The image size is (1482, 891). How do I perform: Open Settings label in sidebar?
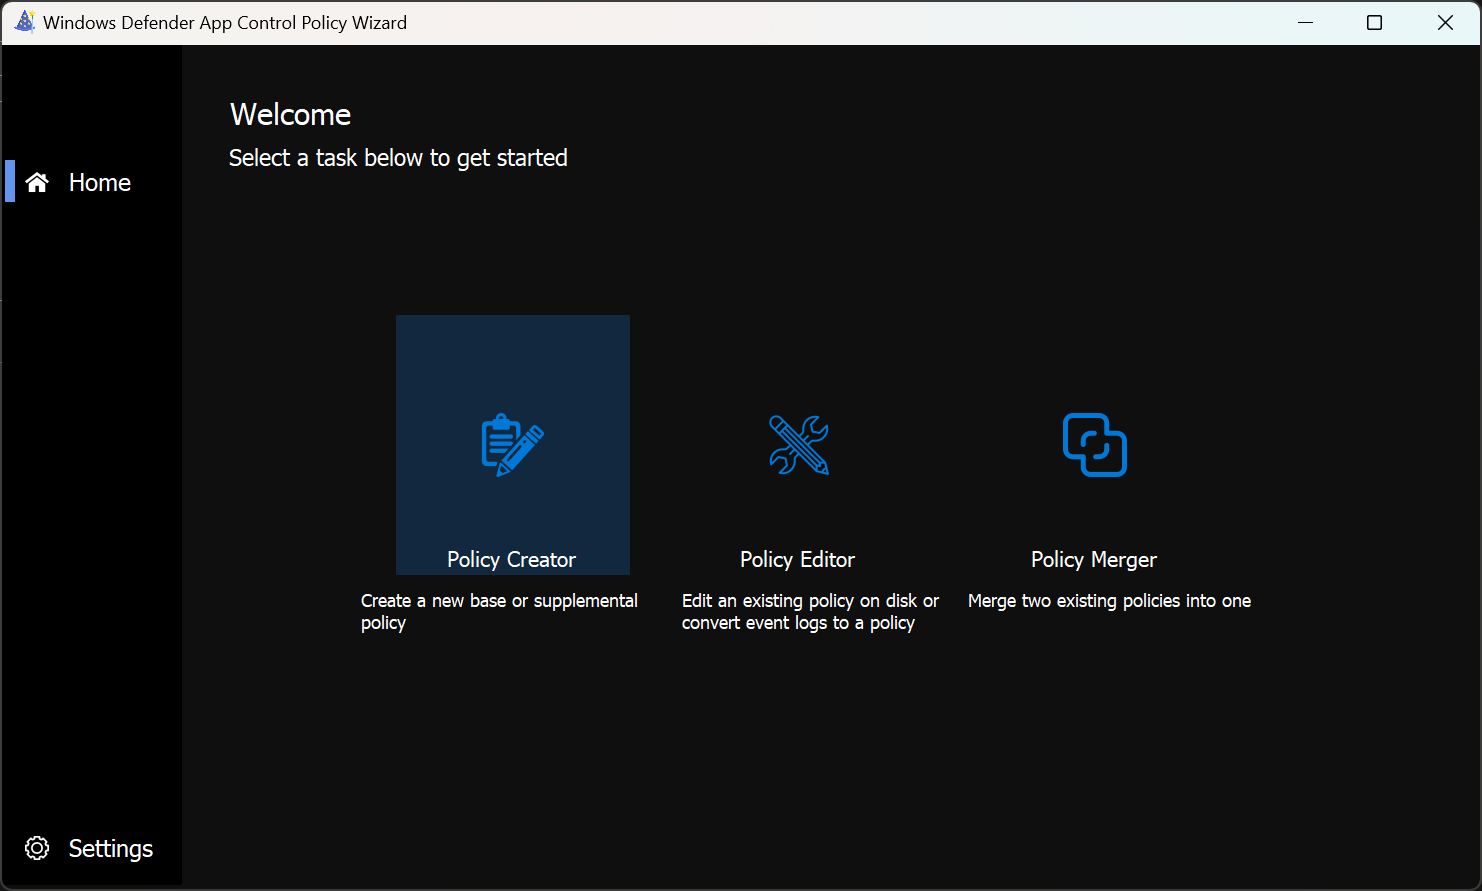(x=111, y=848)
